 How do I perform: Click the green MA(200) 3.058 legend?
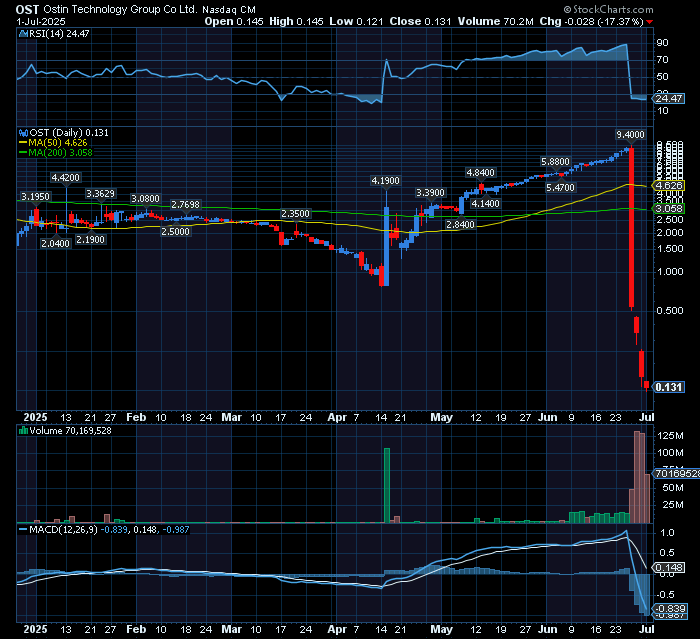tap(56, 152)
